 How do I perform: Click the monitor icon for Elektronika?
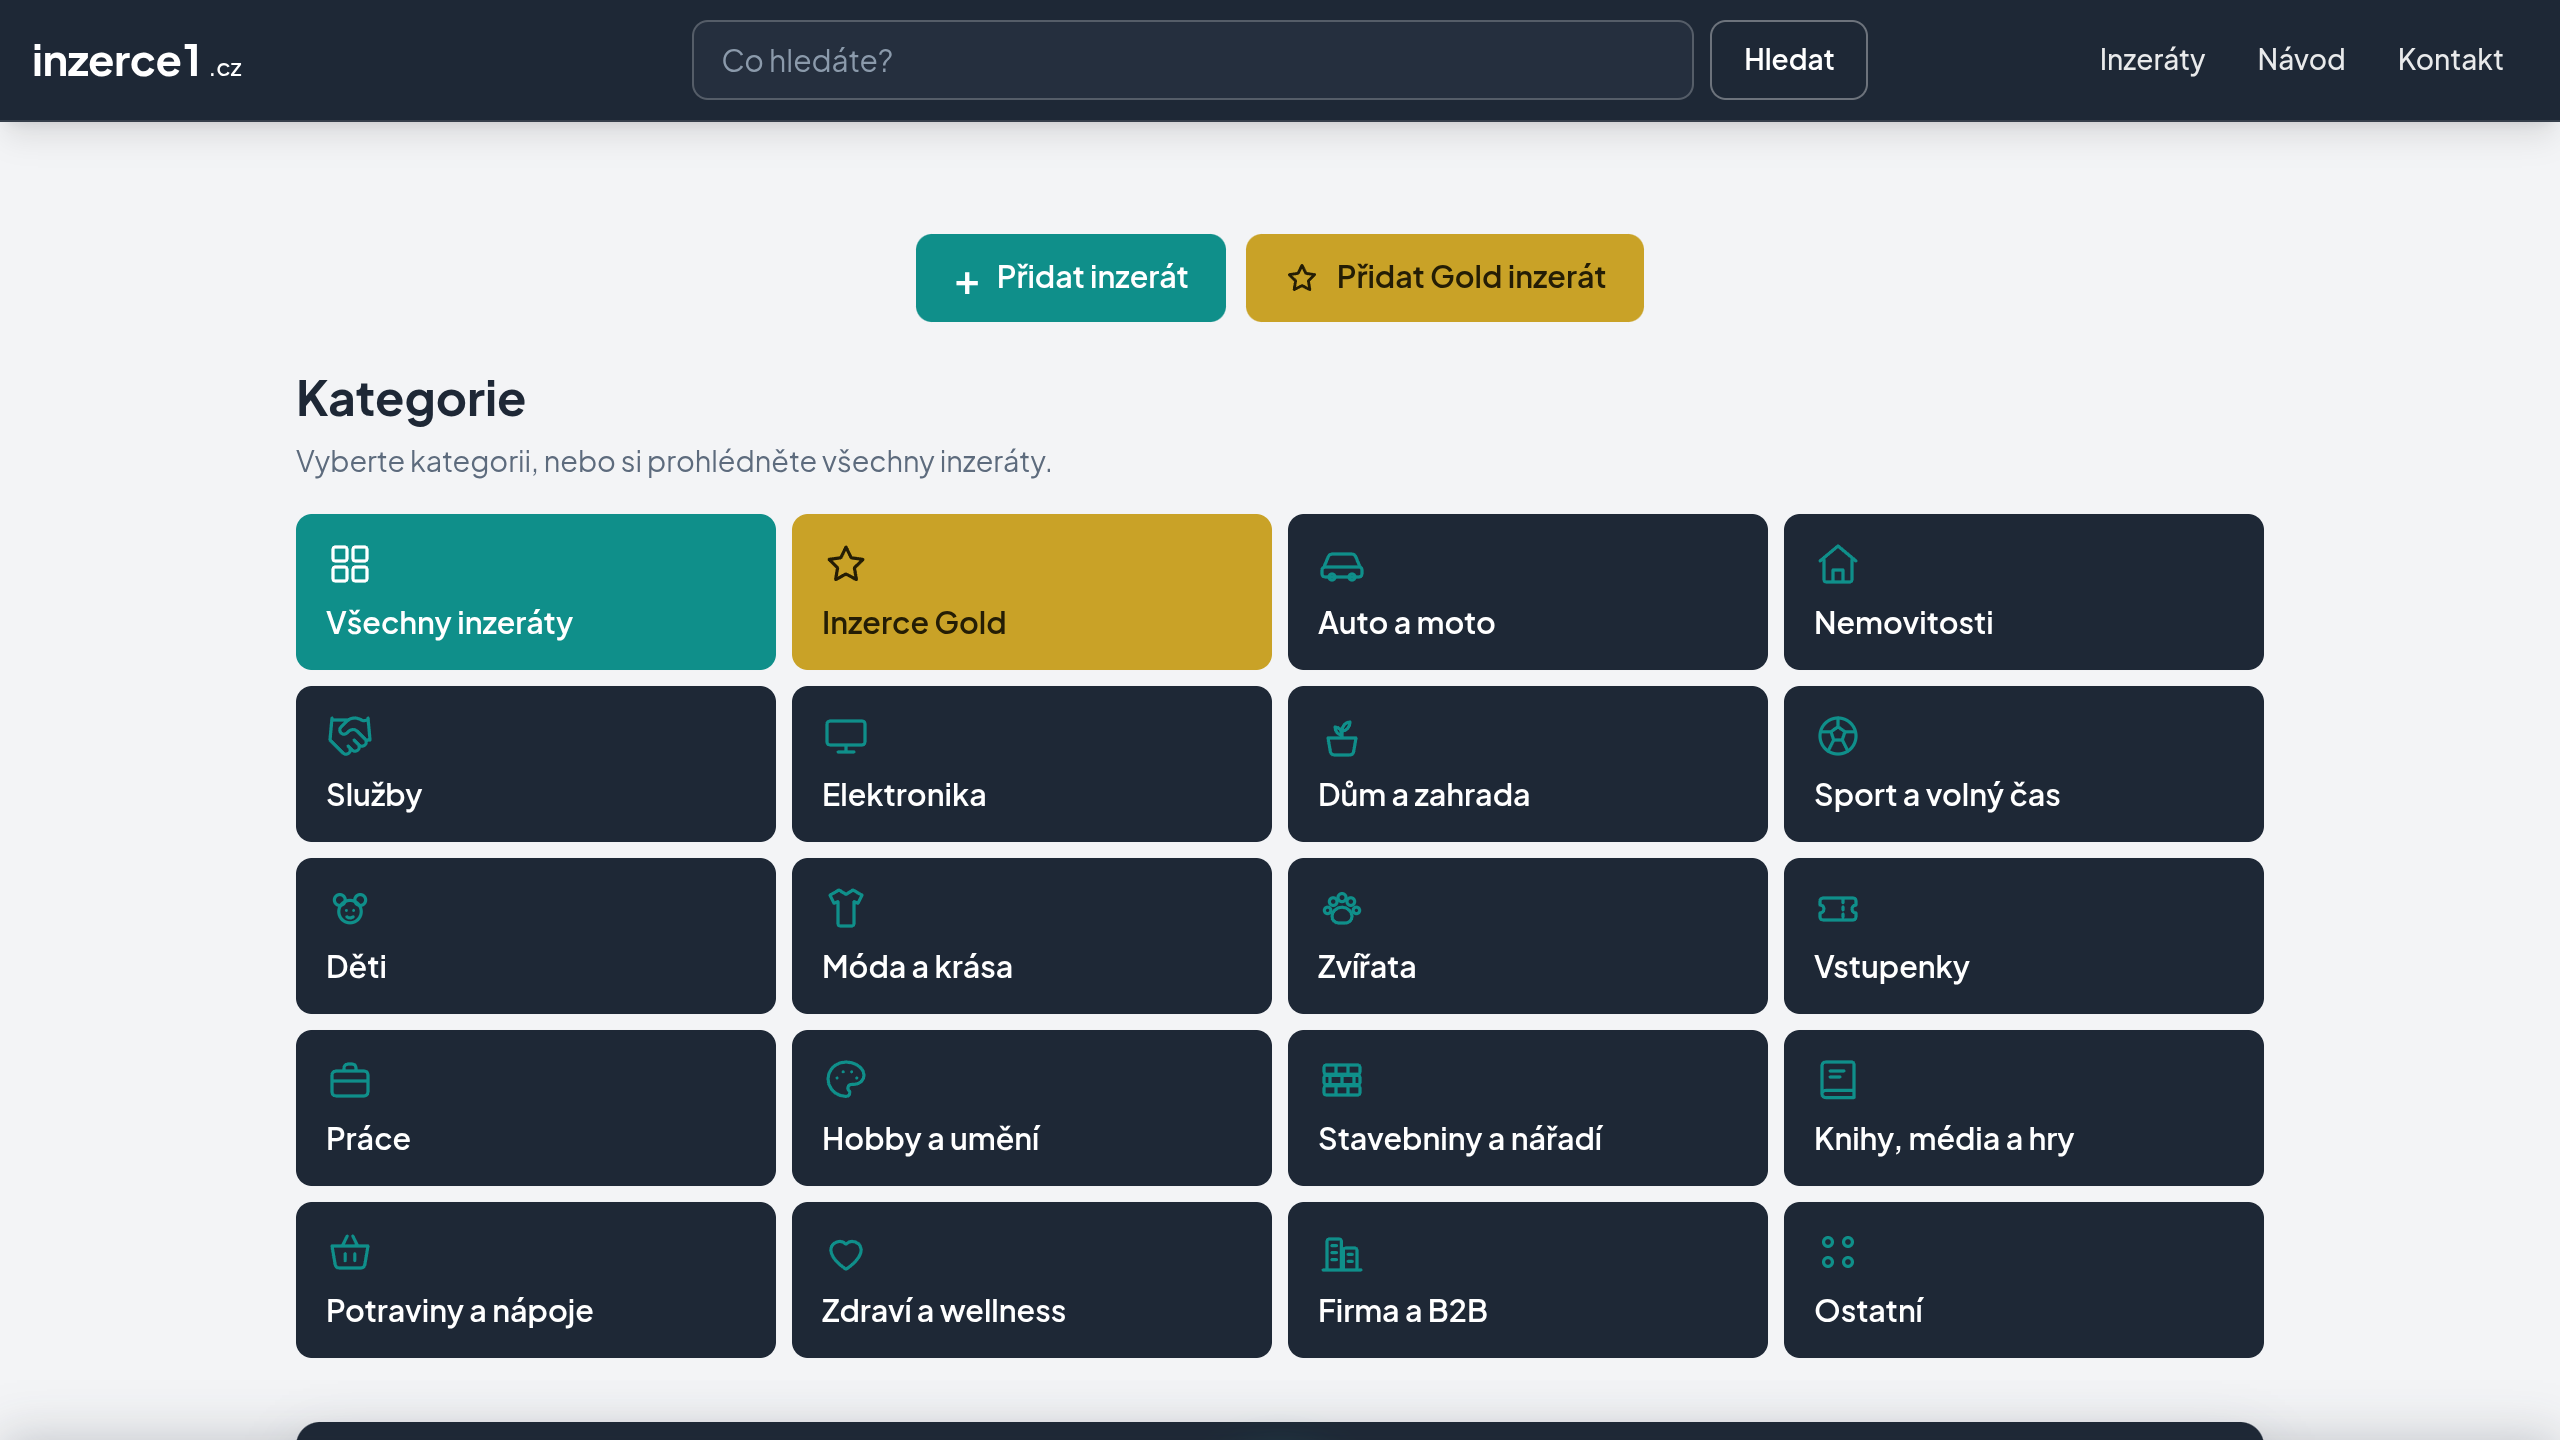point(846,736)
